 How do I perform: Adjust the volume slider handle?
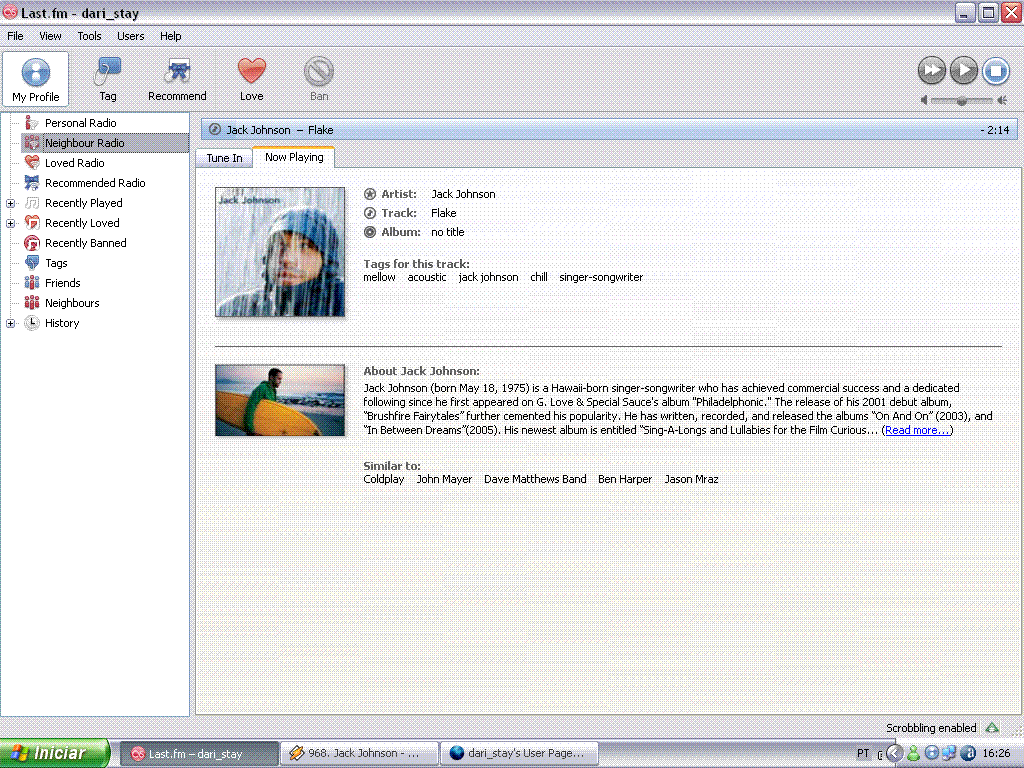[x=962, y=101]
